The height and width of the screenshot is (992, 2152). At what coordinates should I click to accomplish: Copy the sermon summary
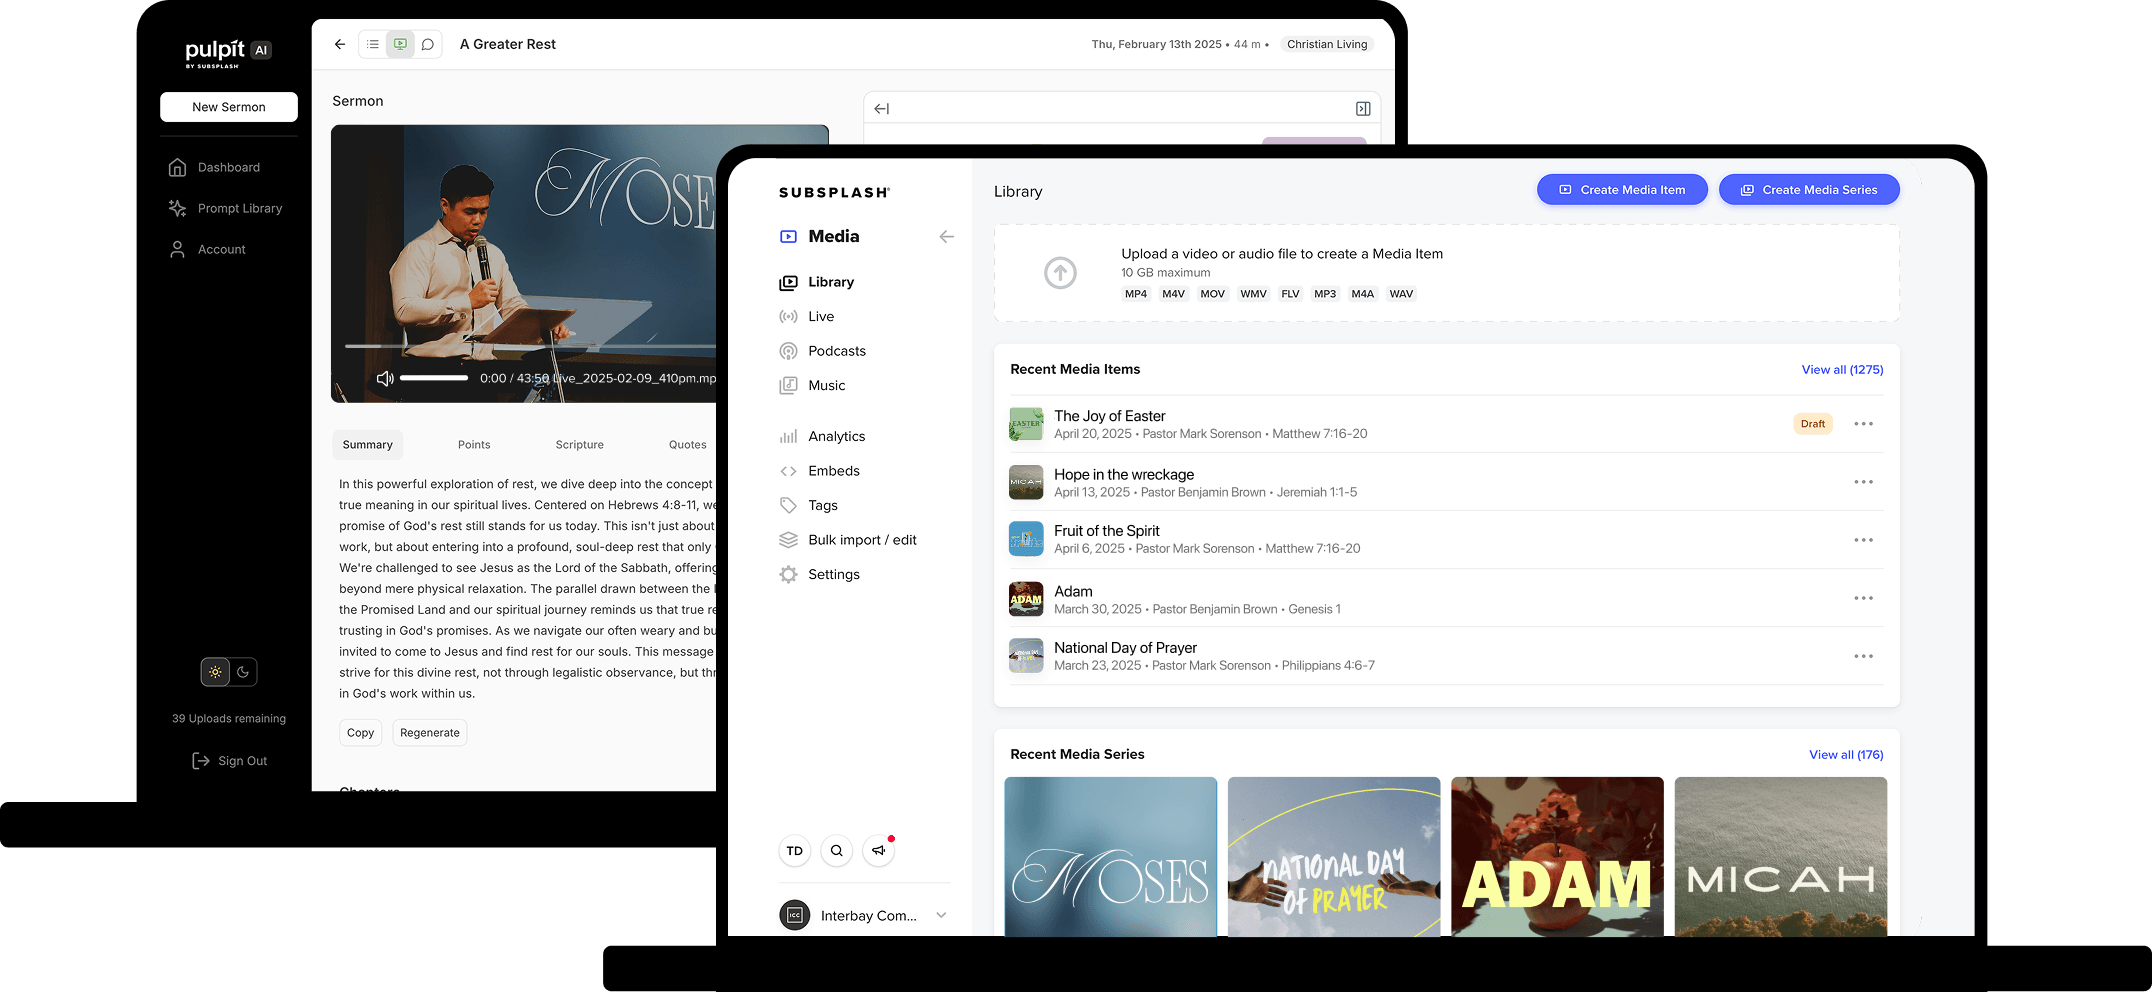click(x=361, y=733)
